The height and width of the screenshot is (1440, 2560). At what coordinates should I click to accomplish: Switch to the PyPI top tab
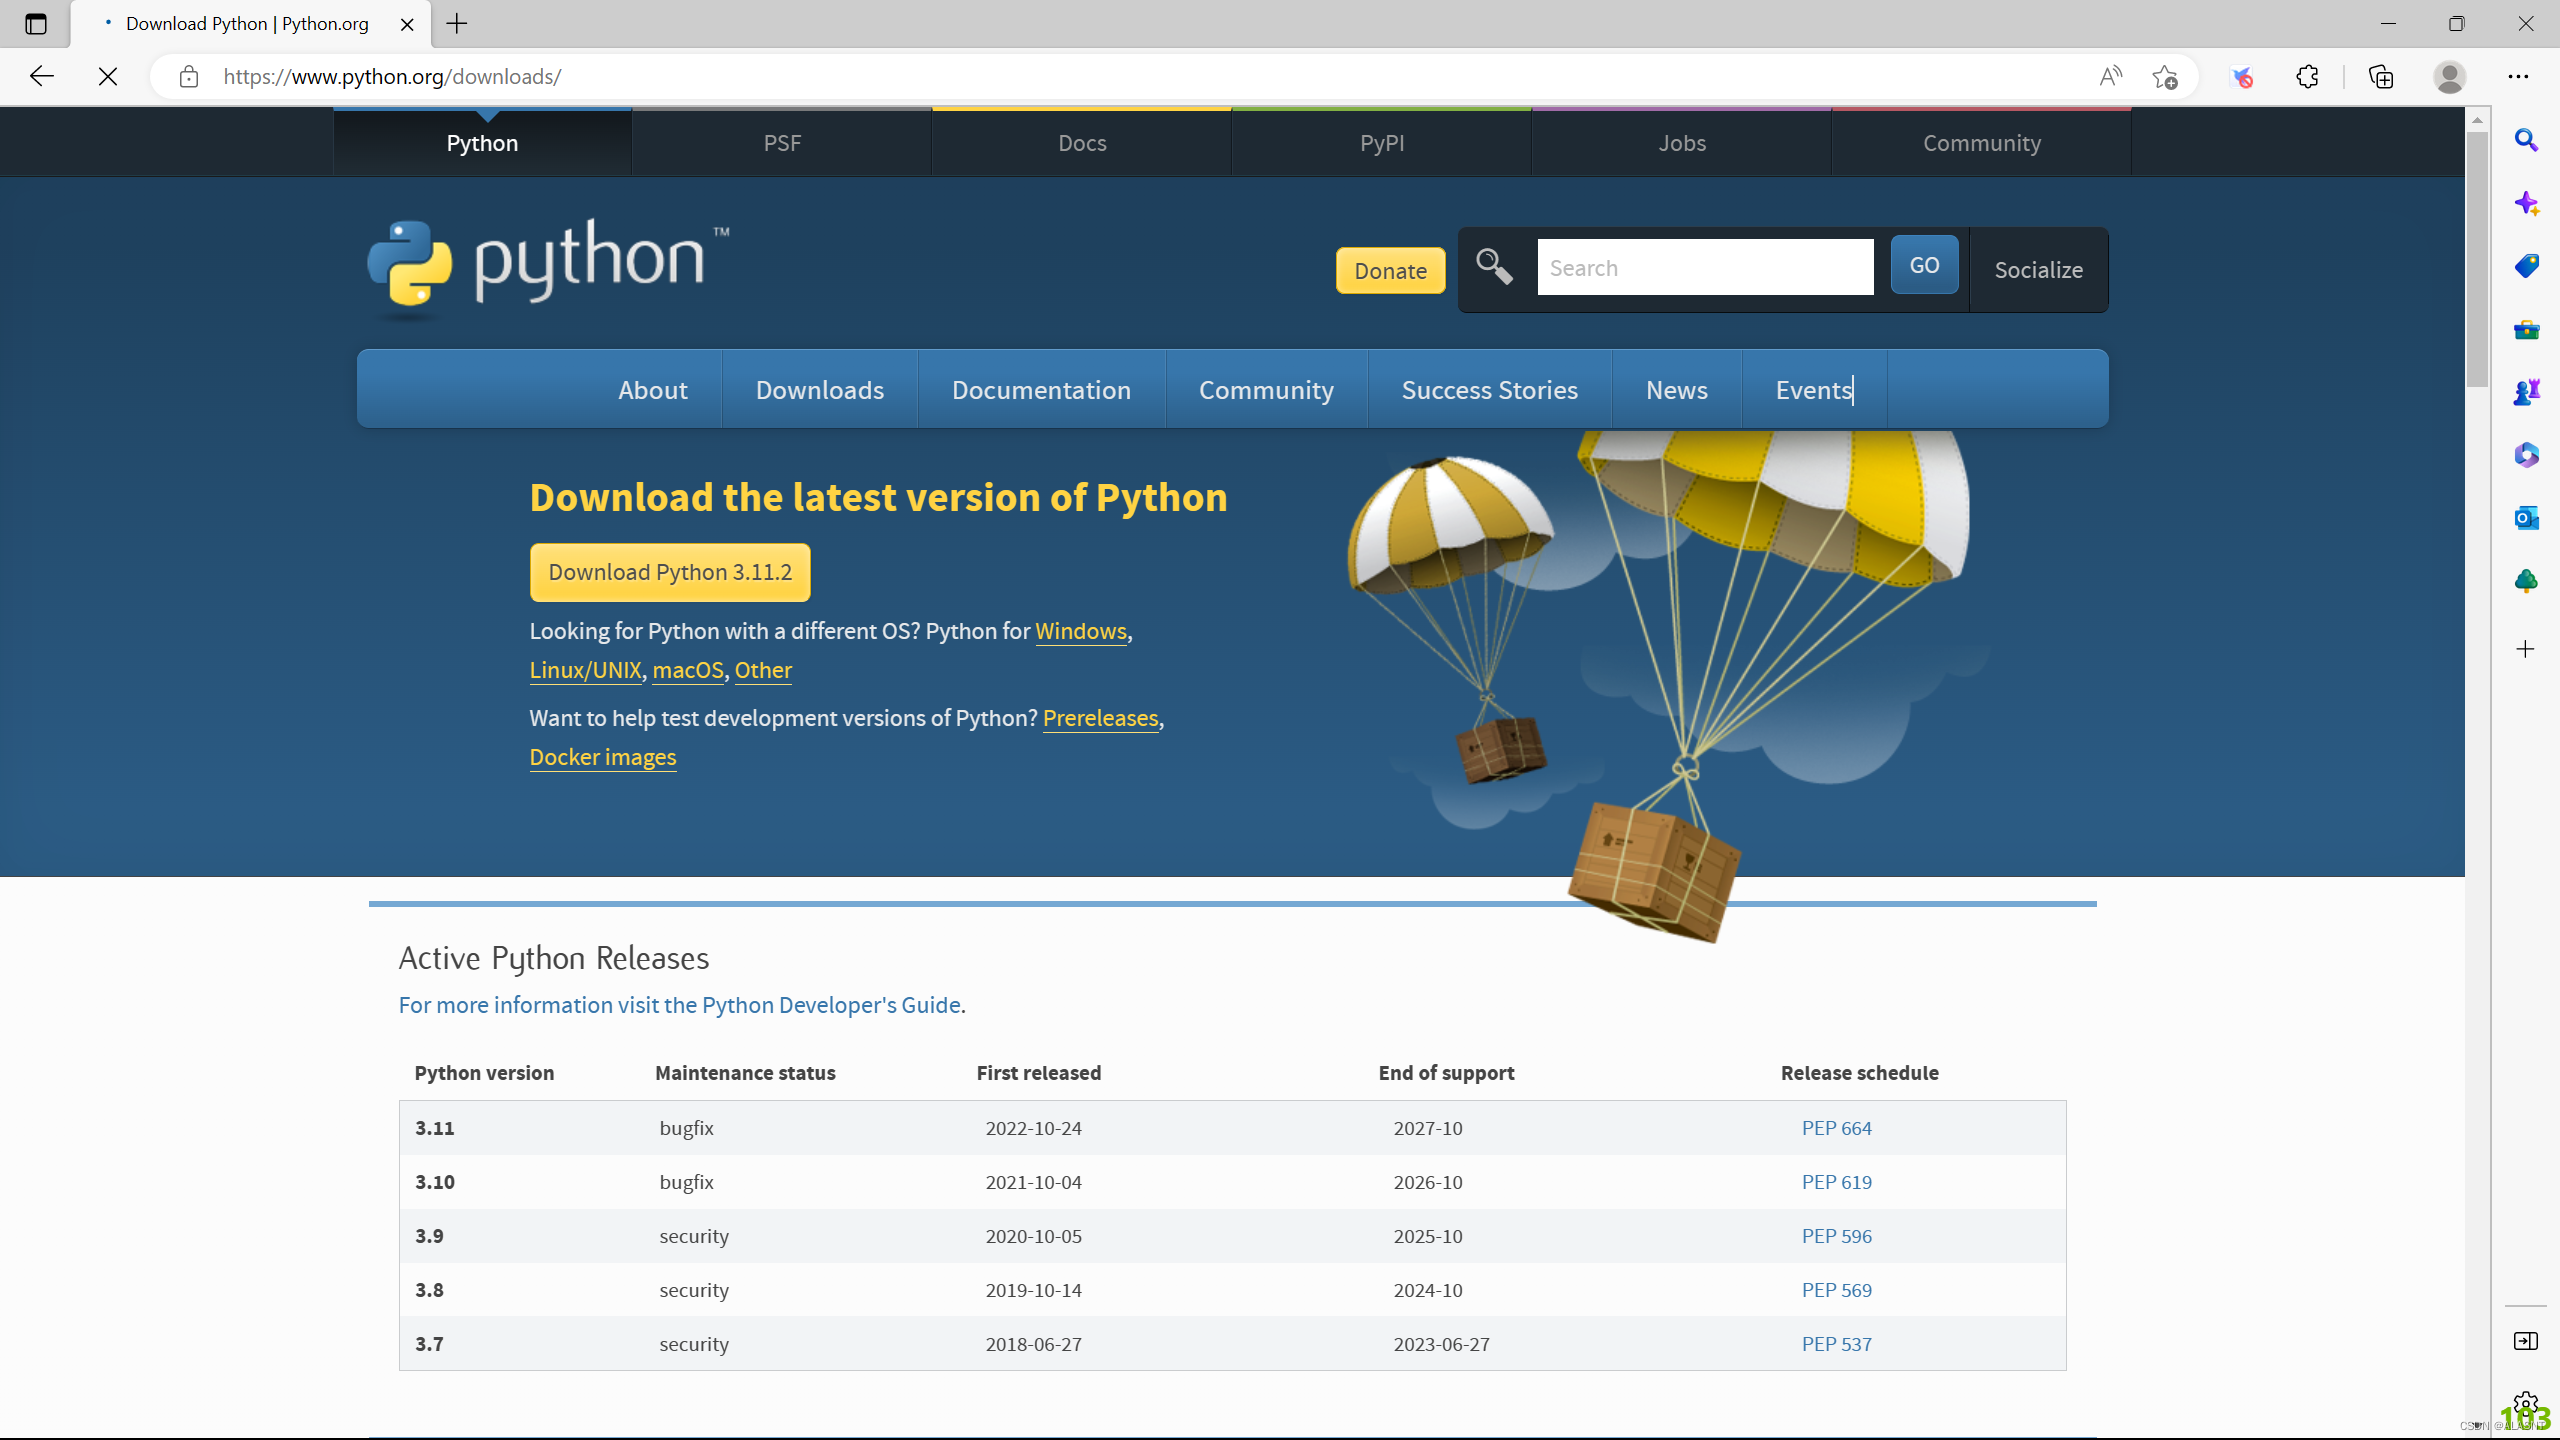1382,143
